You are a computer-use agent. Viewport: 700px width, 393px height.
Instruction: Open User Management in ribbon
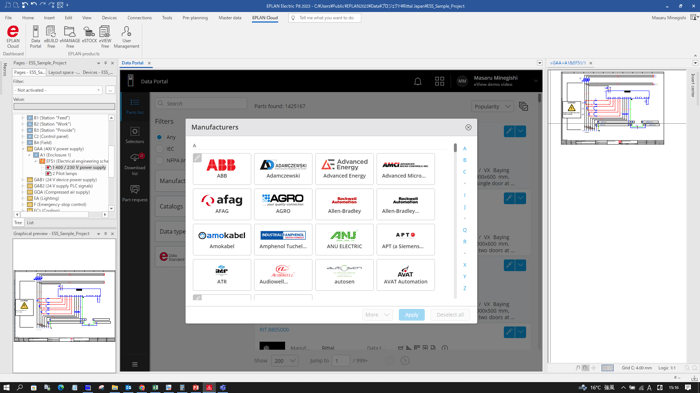tap(126, 37)
